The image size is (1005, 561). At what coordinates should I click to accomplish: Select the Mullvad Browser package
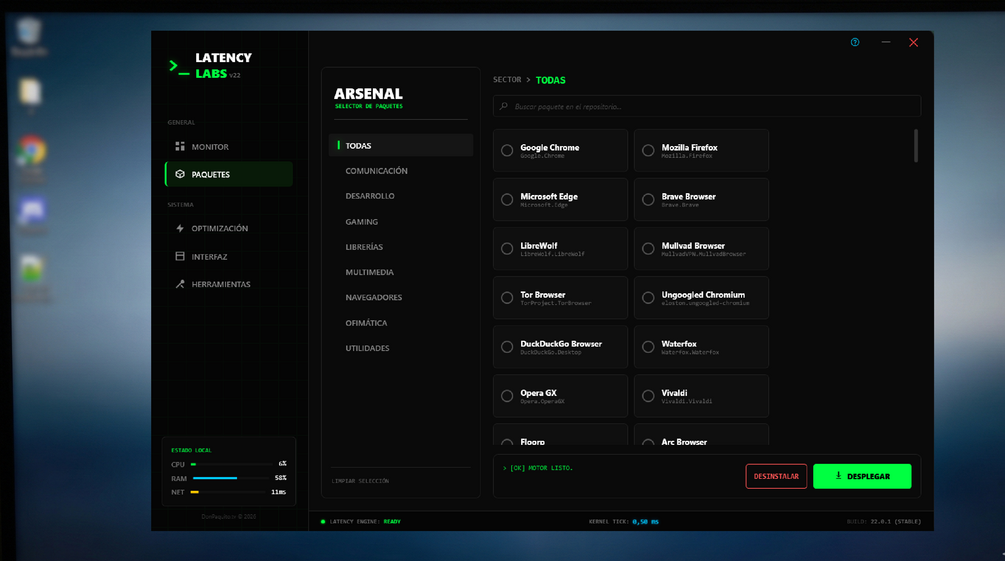tap(701, 249)
